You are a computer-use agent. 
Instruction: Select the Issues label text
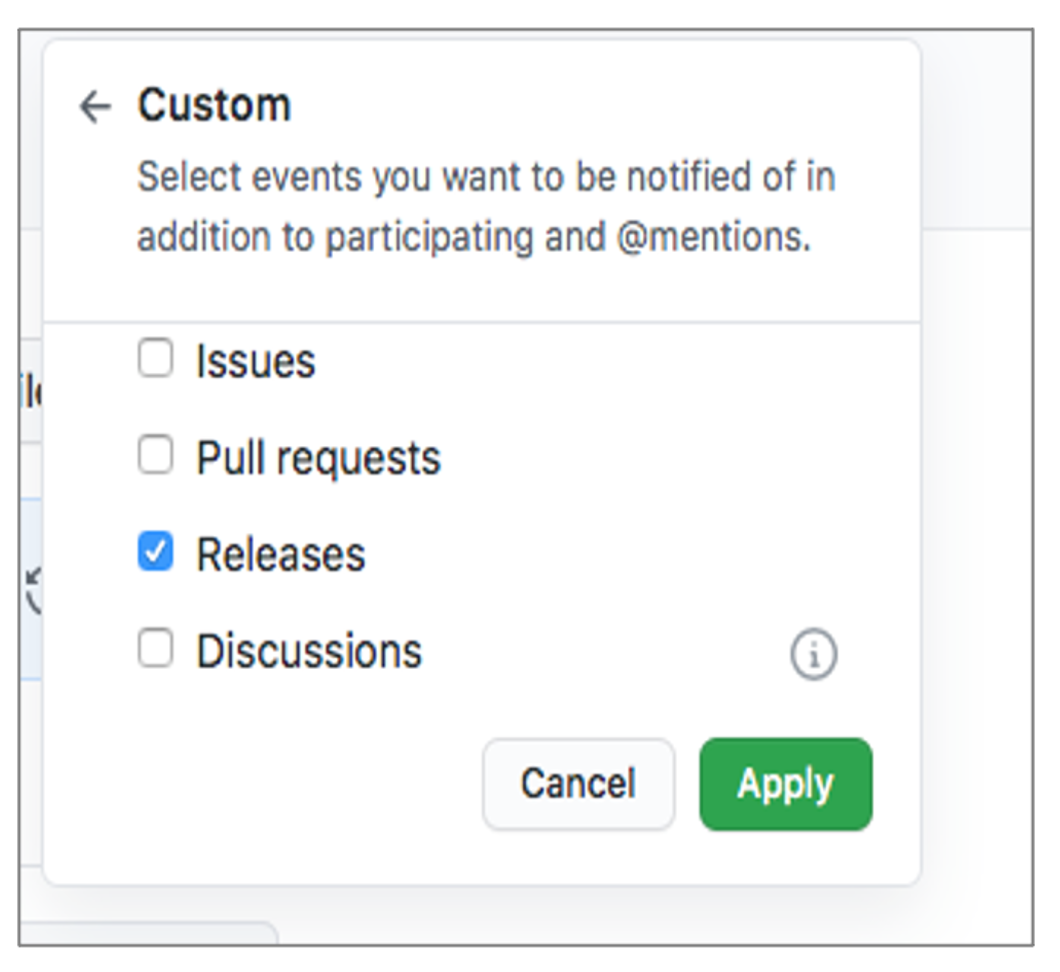(256, 362)
